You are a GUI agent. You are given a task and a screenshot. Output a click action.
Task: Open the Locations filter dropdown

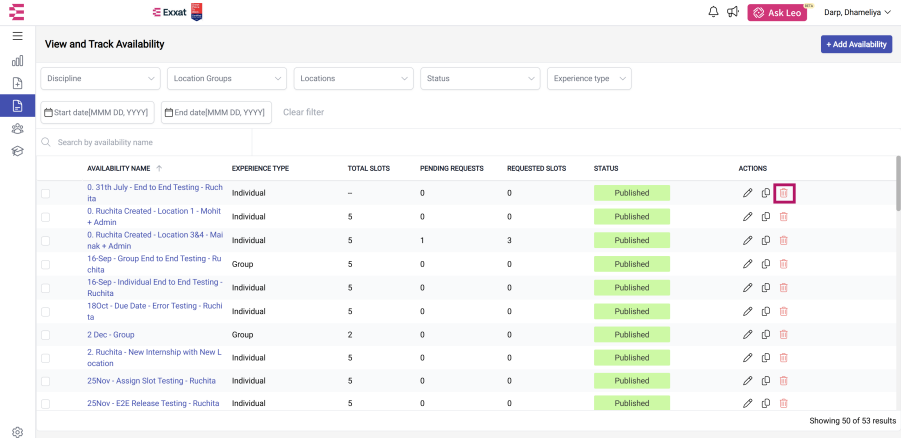(353, 78)
